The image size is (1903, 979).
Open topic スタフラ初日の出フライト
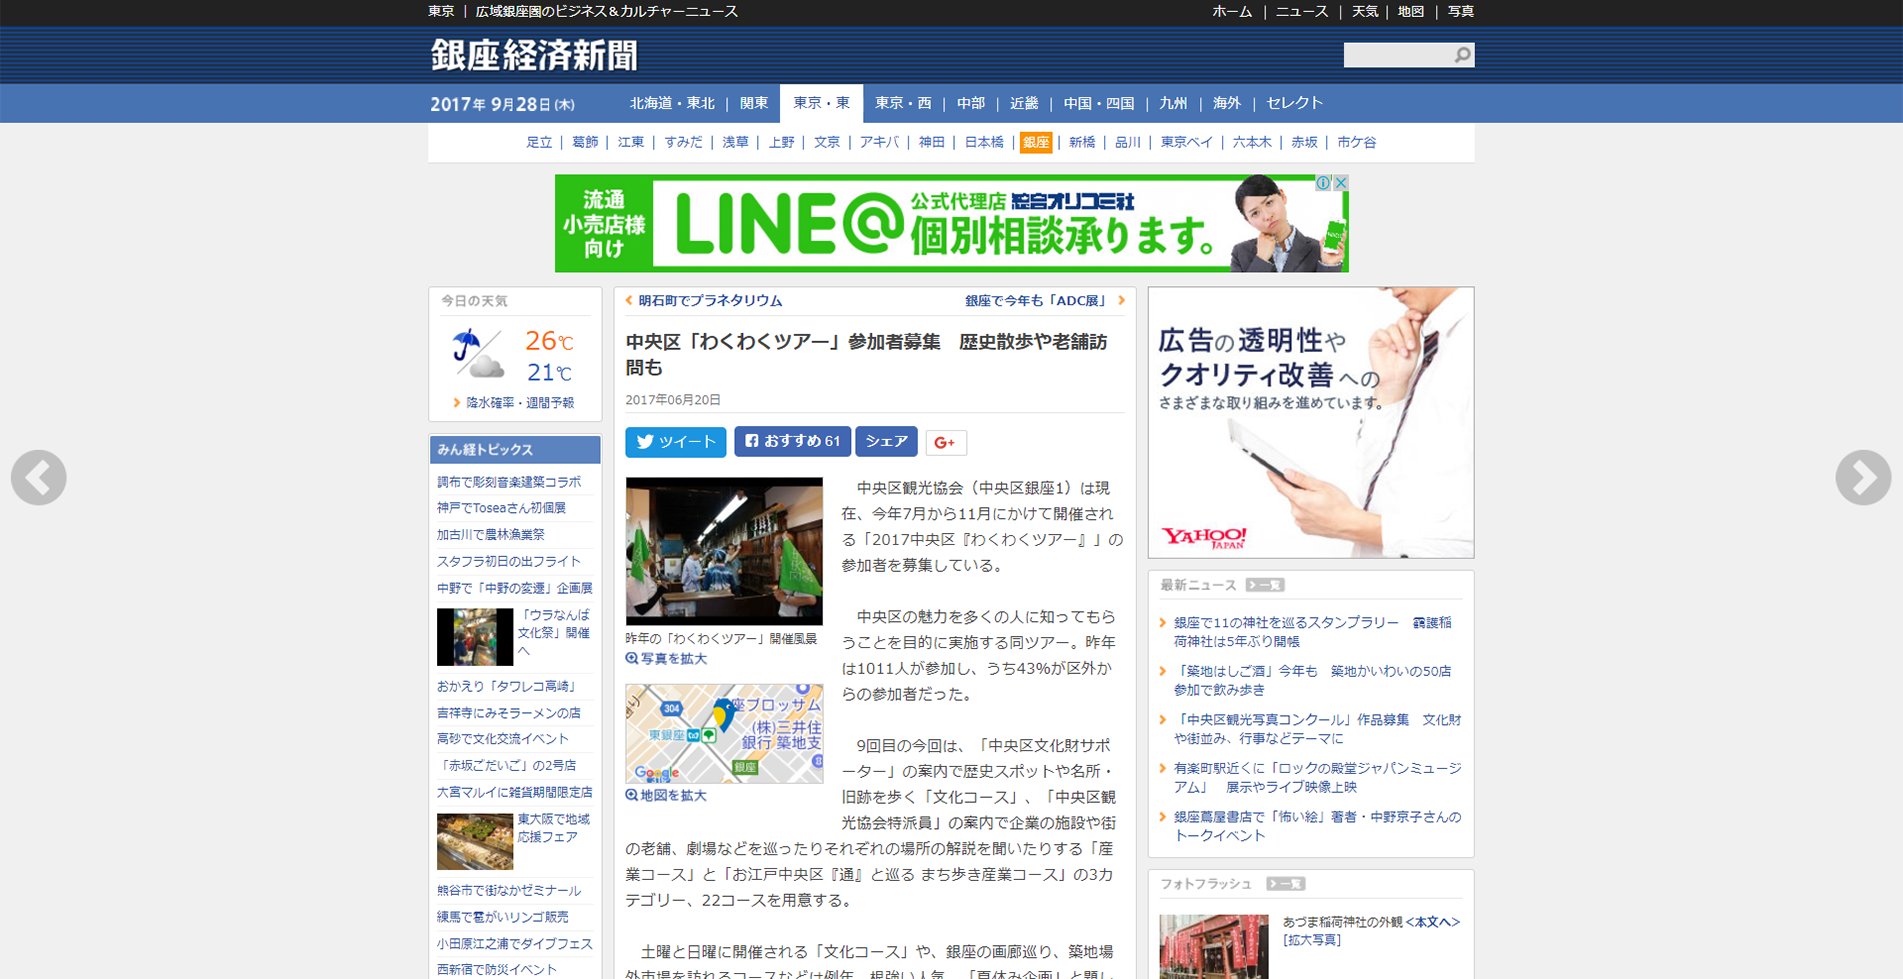[x=509, y=562]
